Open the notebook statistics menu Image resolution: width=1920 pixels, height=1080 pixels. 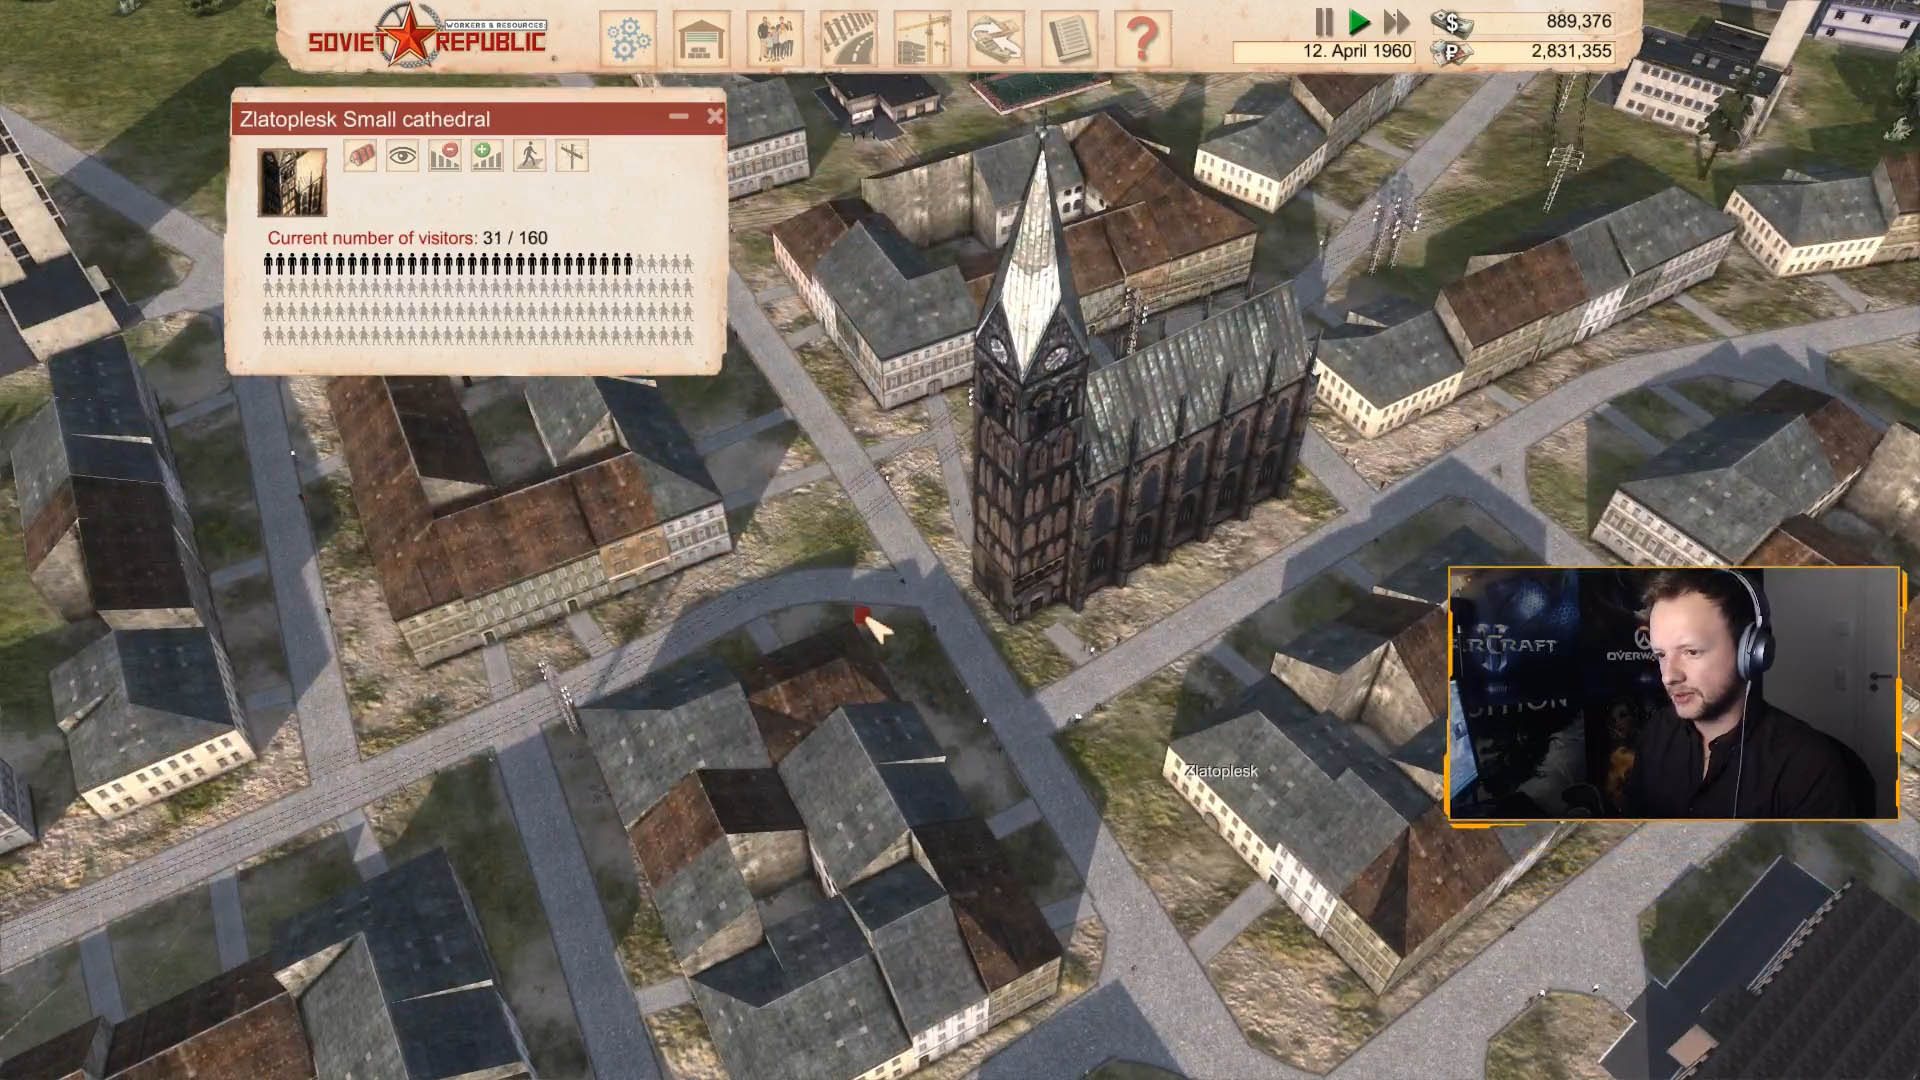(1069, 39)
